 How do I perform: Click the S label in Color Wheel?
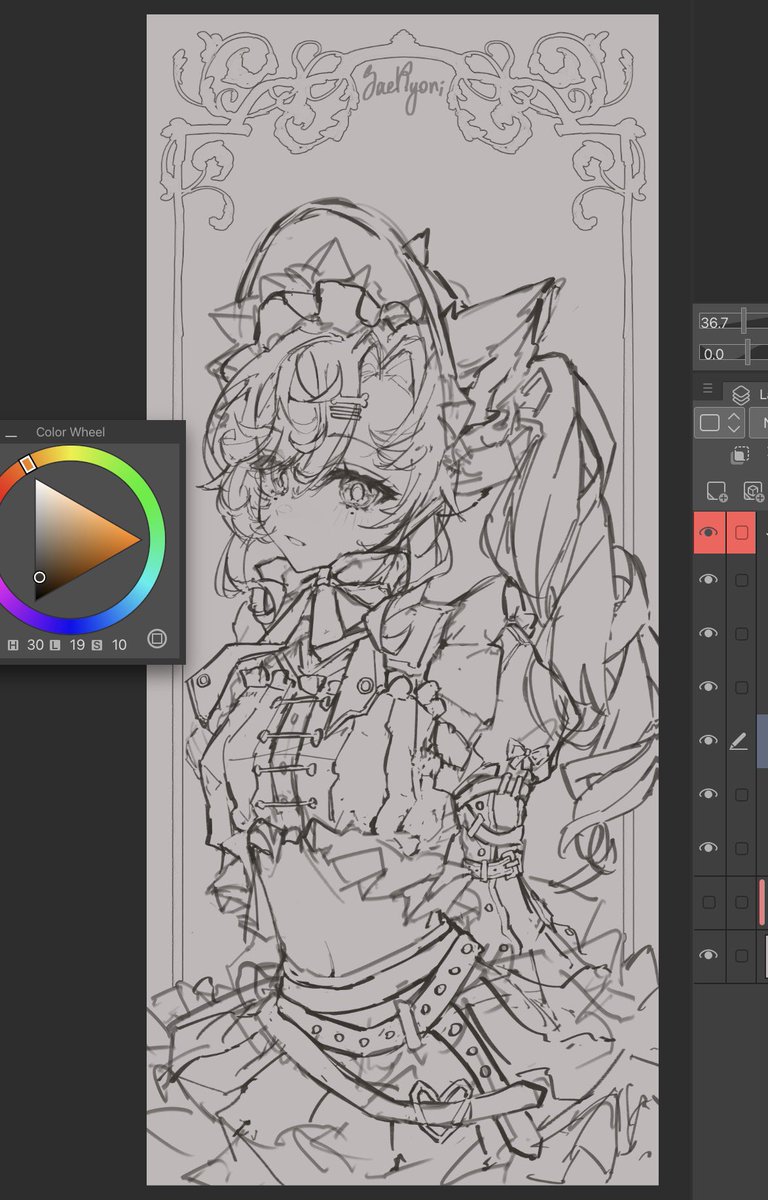[97, 645]
